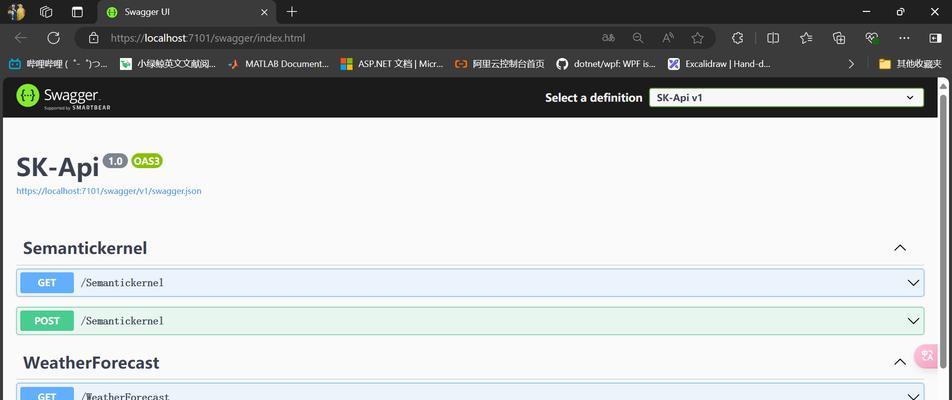This screenshot has width=952, height=400.
Task: Open the Collections icon
Action: point(839,38)
